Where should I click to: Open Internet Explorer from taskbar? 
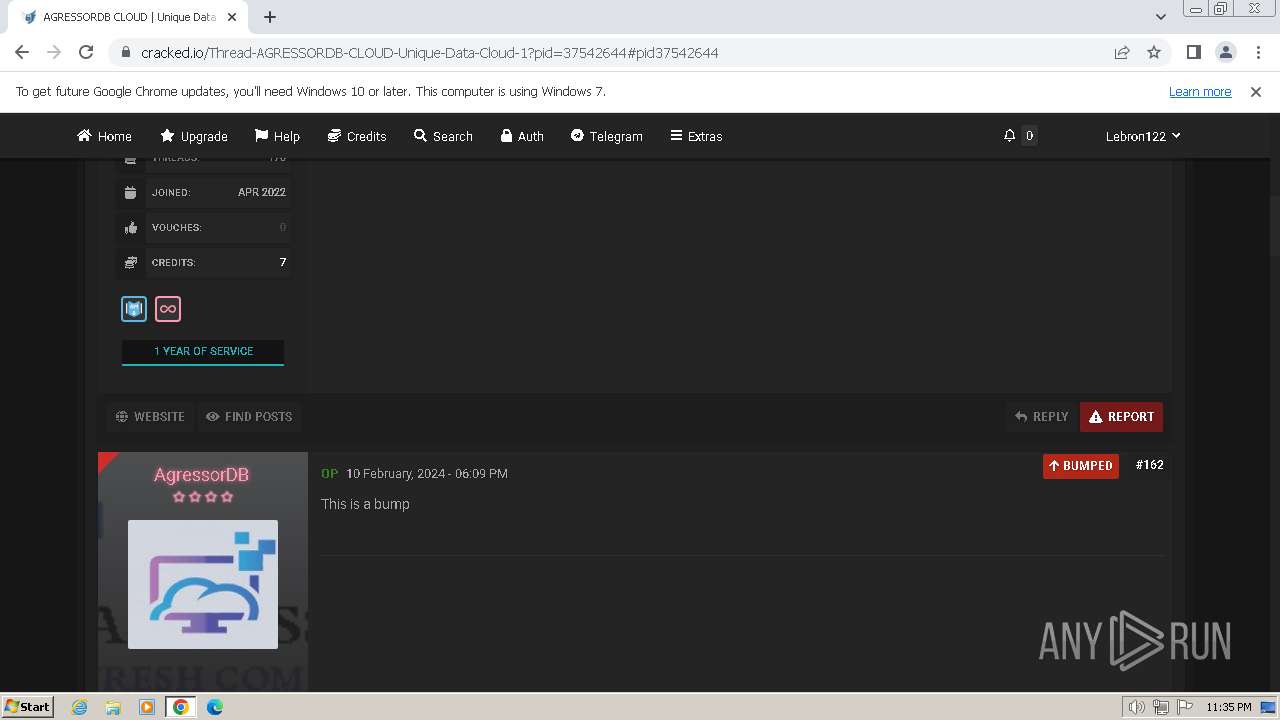point(80,707)
